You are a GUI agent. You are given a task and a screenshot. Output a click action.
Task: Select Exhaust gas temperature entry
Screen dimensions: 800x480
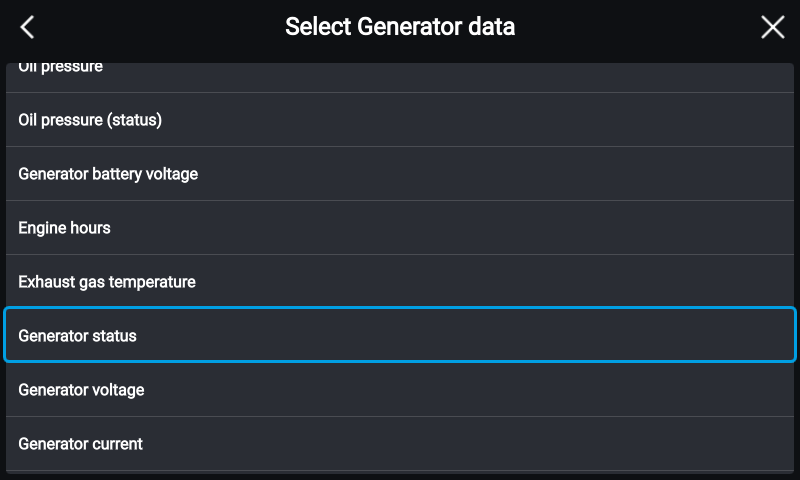click(x=400, y=282)
